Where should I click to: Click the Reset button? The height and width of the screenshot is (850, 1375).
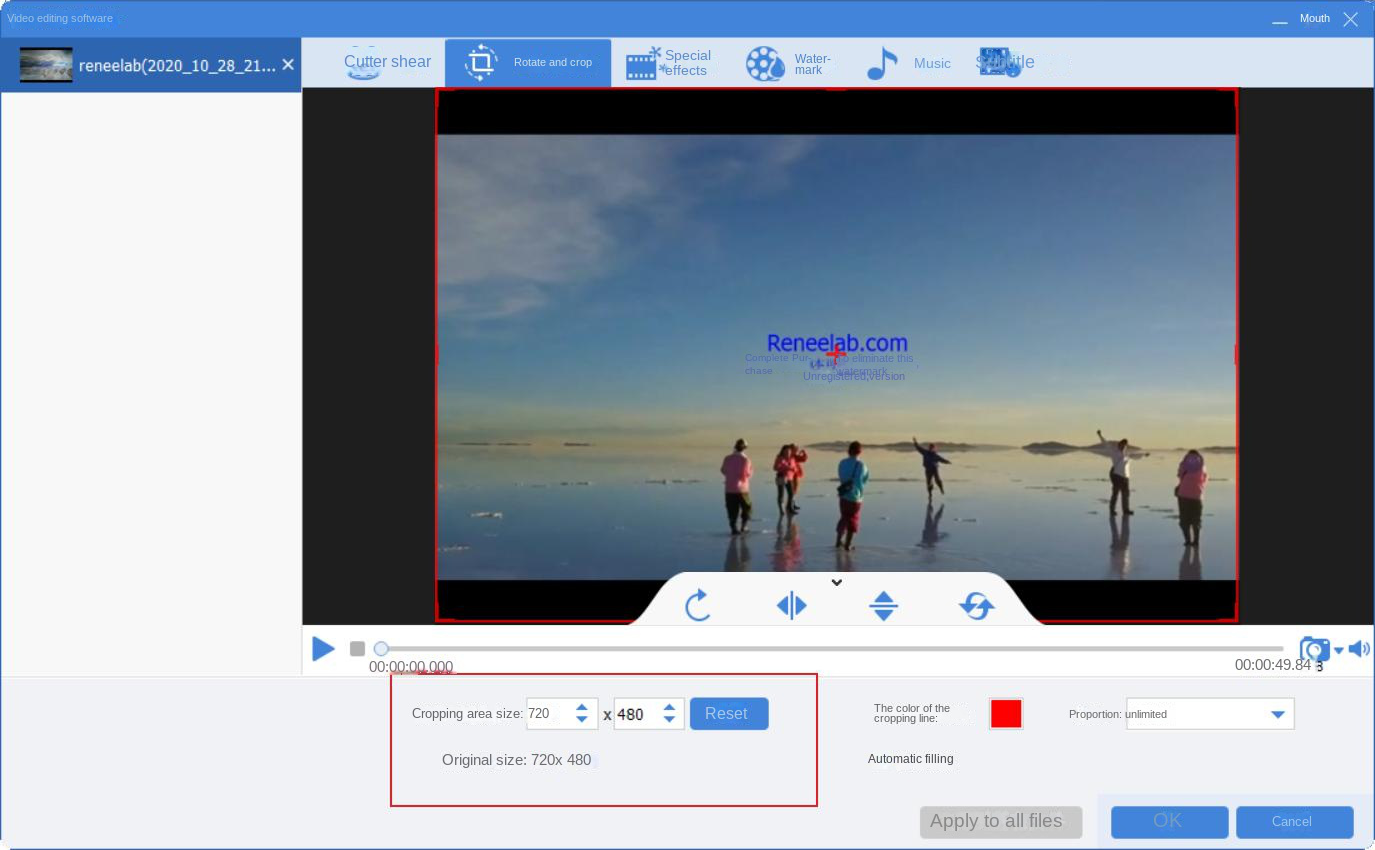point(729,713)
